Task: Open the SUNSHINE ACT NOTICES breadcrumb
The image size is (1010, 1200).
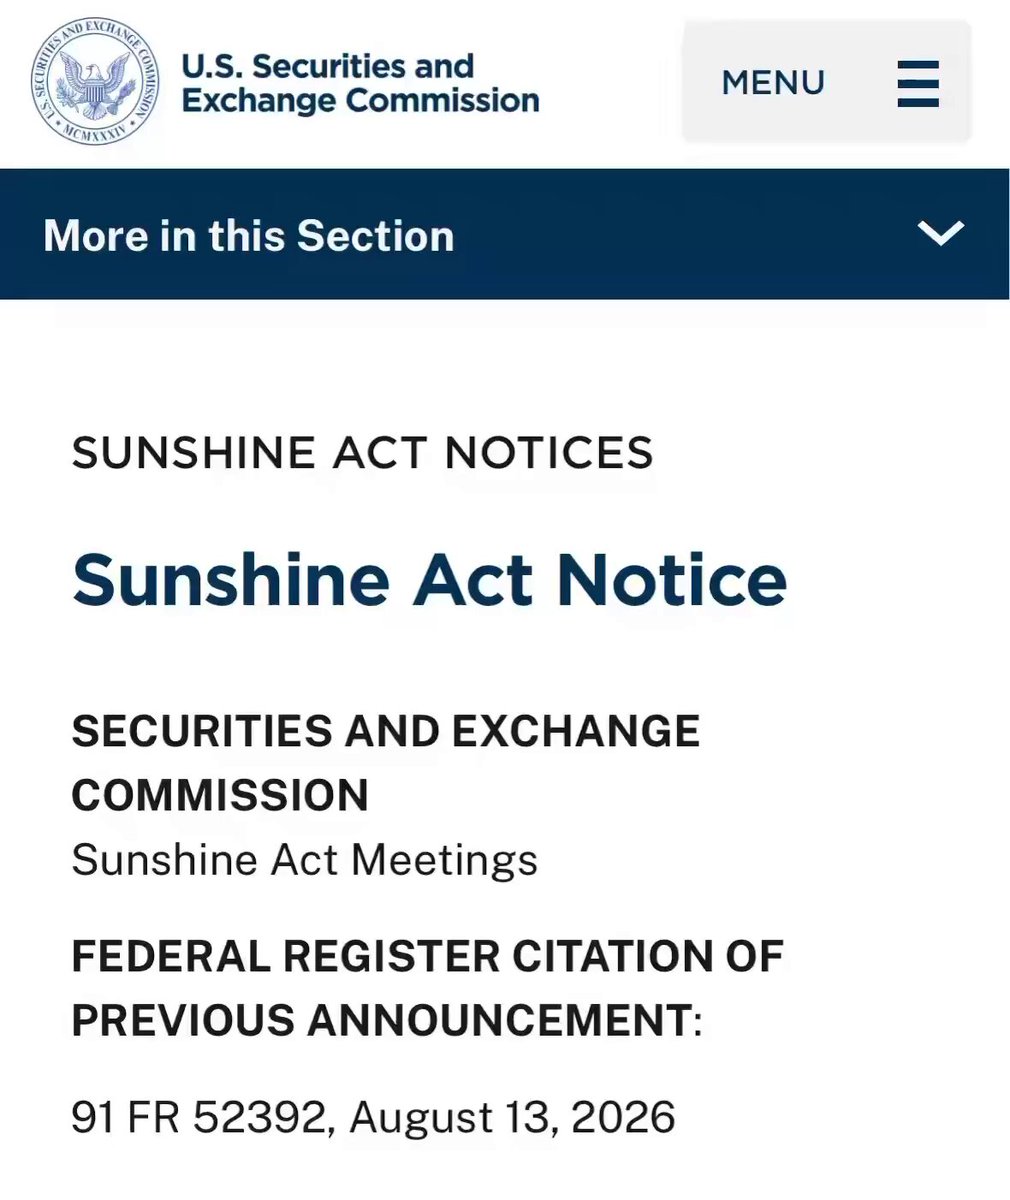Action: coord(362,453)
